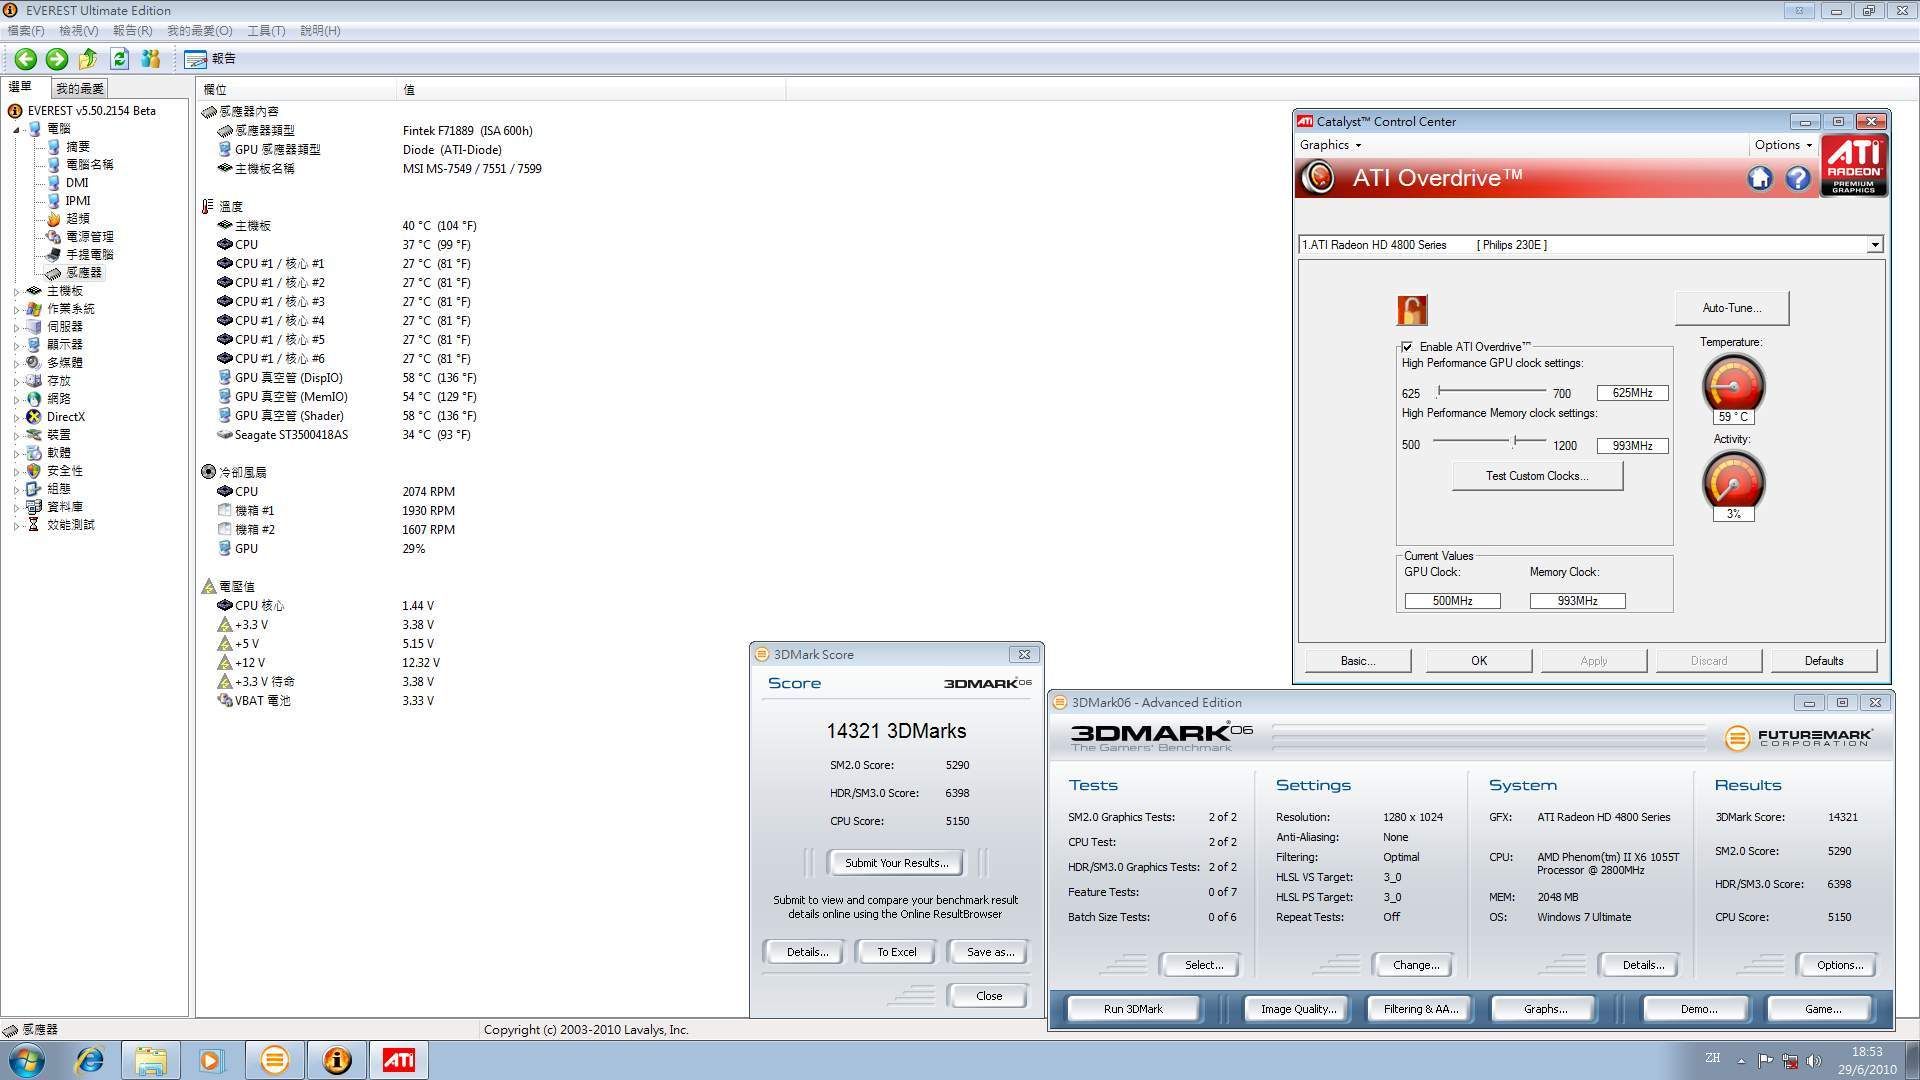
Task: Click the 625MHz GPU clock field
Action: click(x=1632, y=393)
